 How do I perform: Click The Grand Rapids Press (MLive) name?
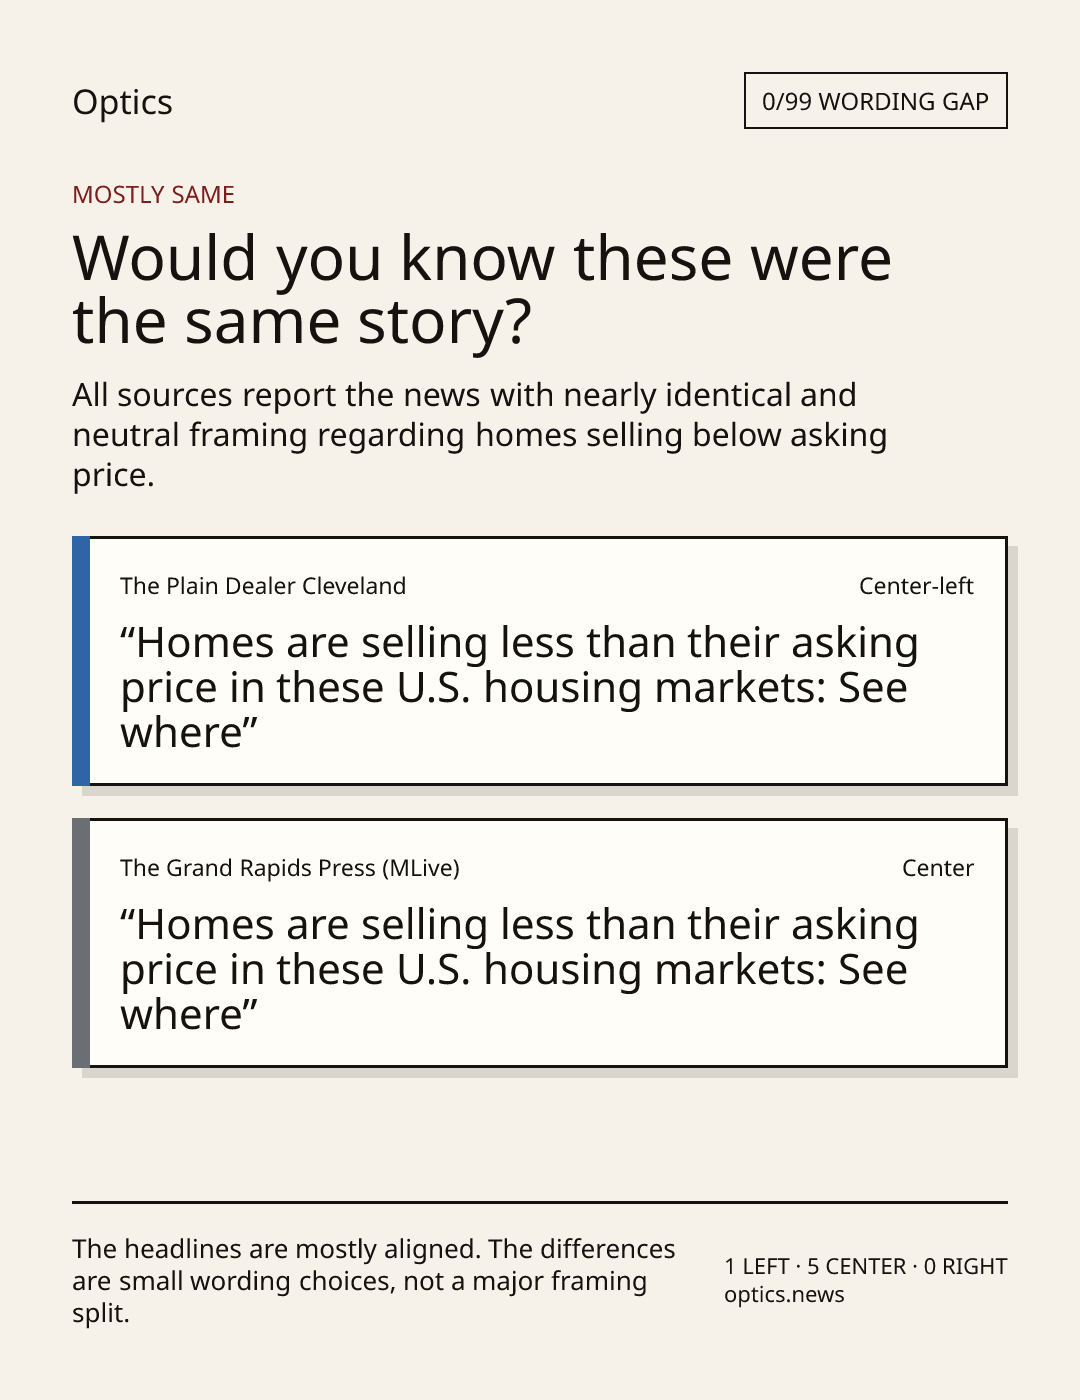tap(290, 868)
